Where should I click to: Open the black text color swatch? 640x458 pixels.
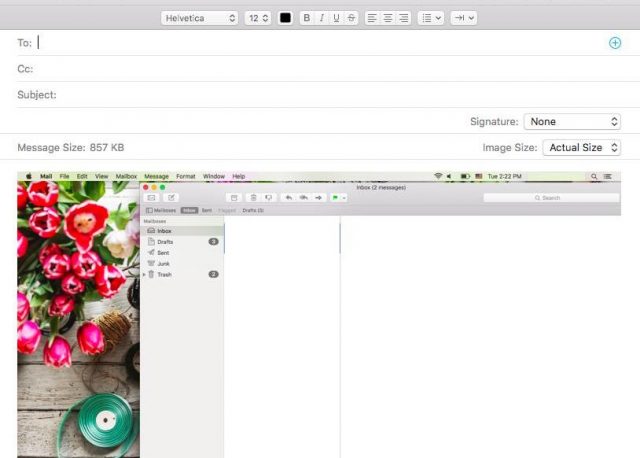285,18
